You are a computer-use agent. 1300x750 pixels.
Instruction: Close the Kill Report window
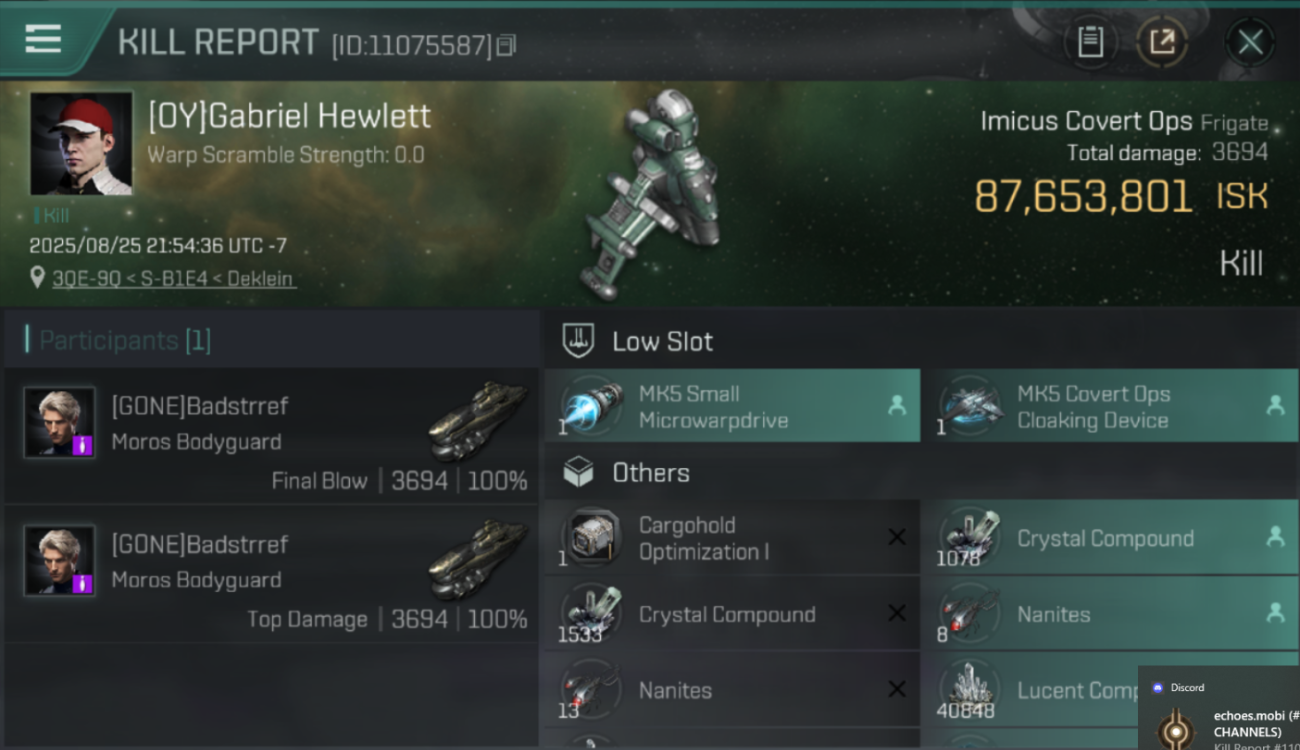coord(1250,42)
